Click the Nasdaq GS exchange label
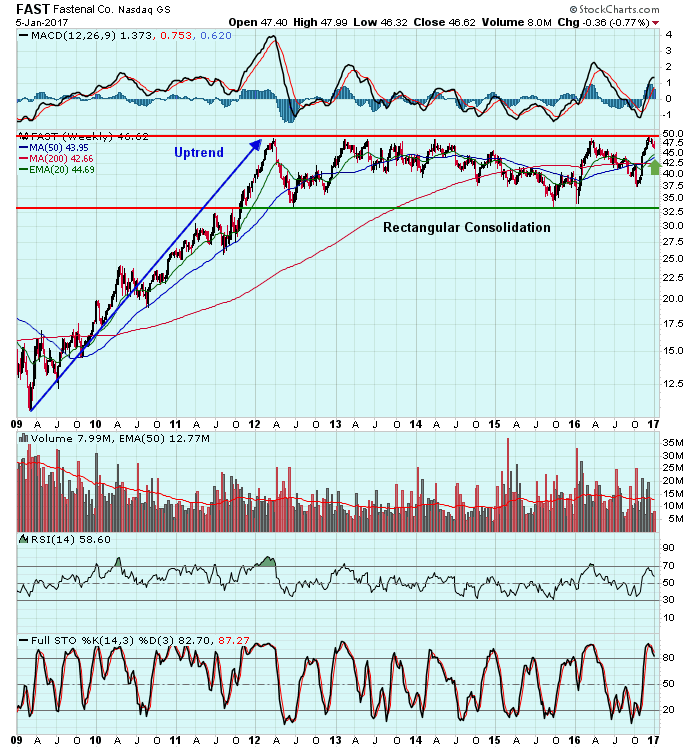Screen dimensions: 700x748 (x=145, y=10)
